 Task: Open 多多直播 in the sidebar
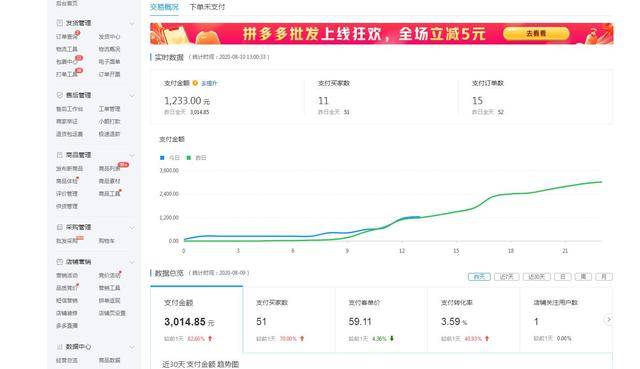[67, 326]
